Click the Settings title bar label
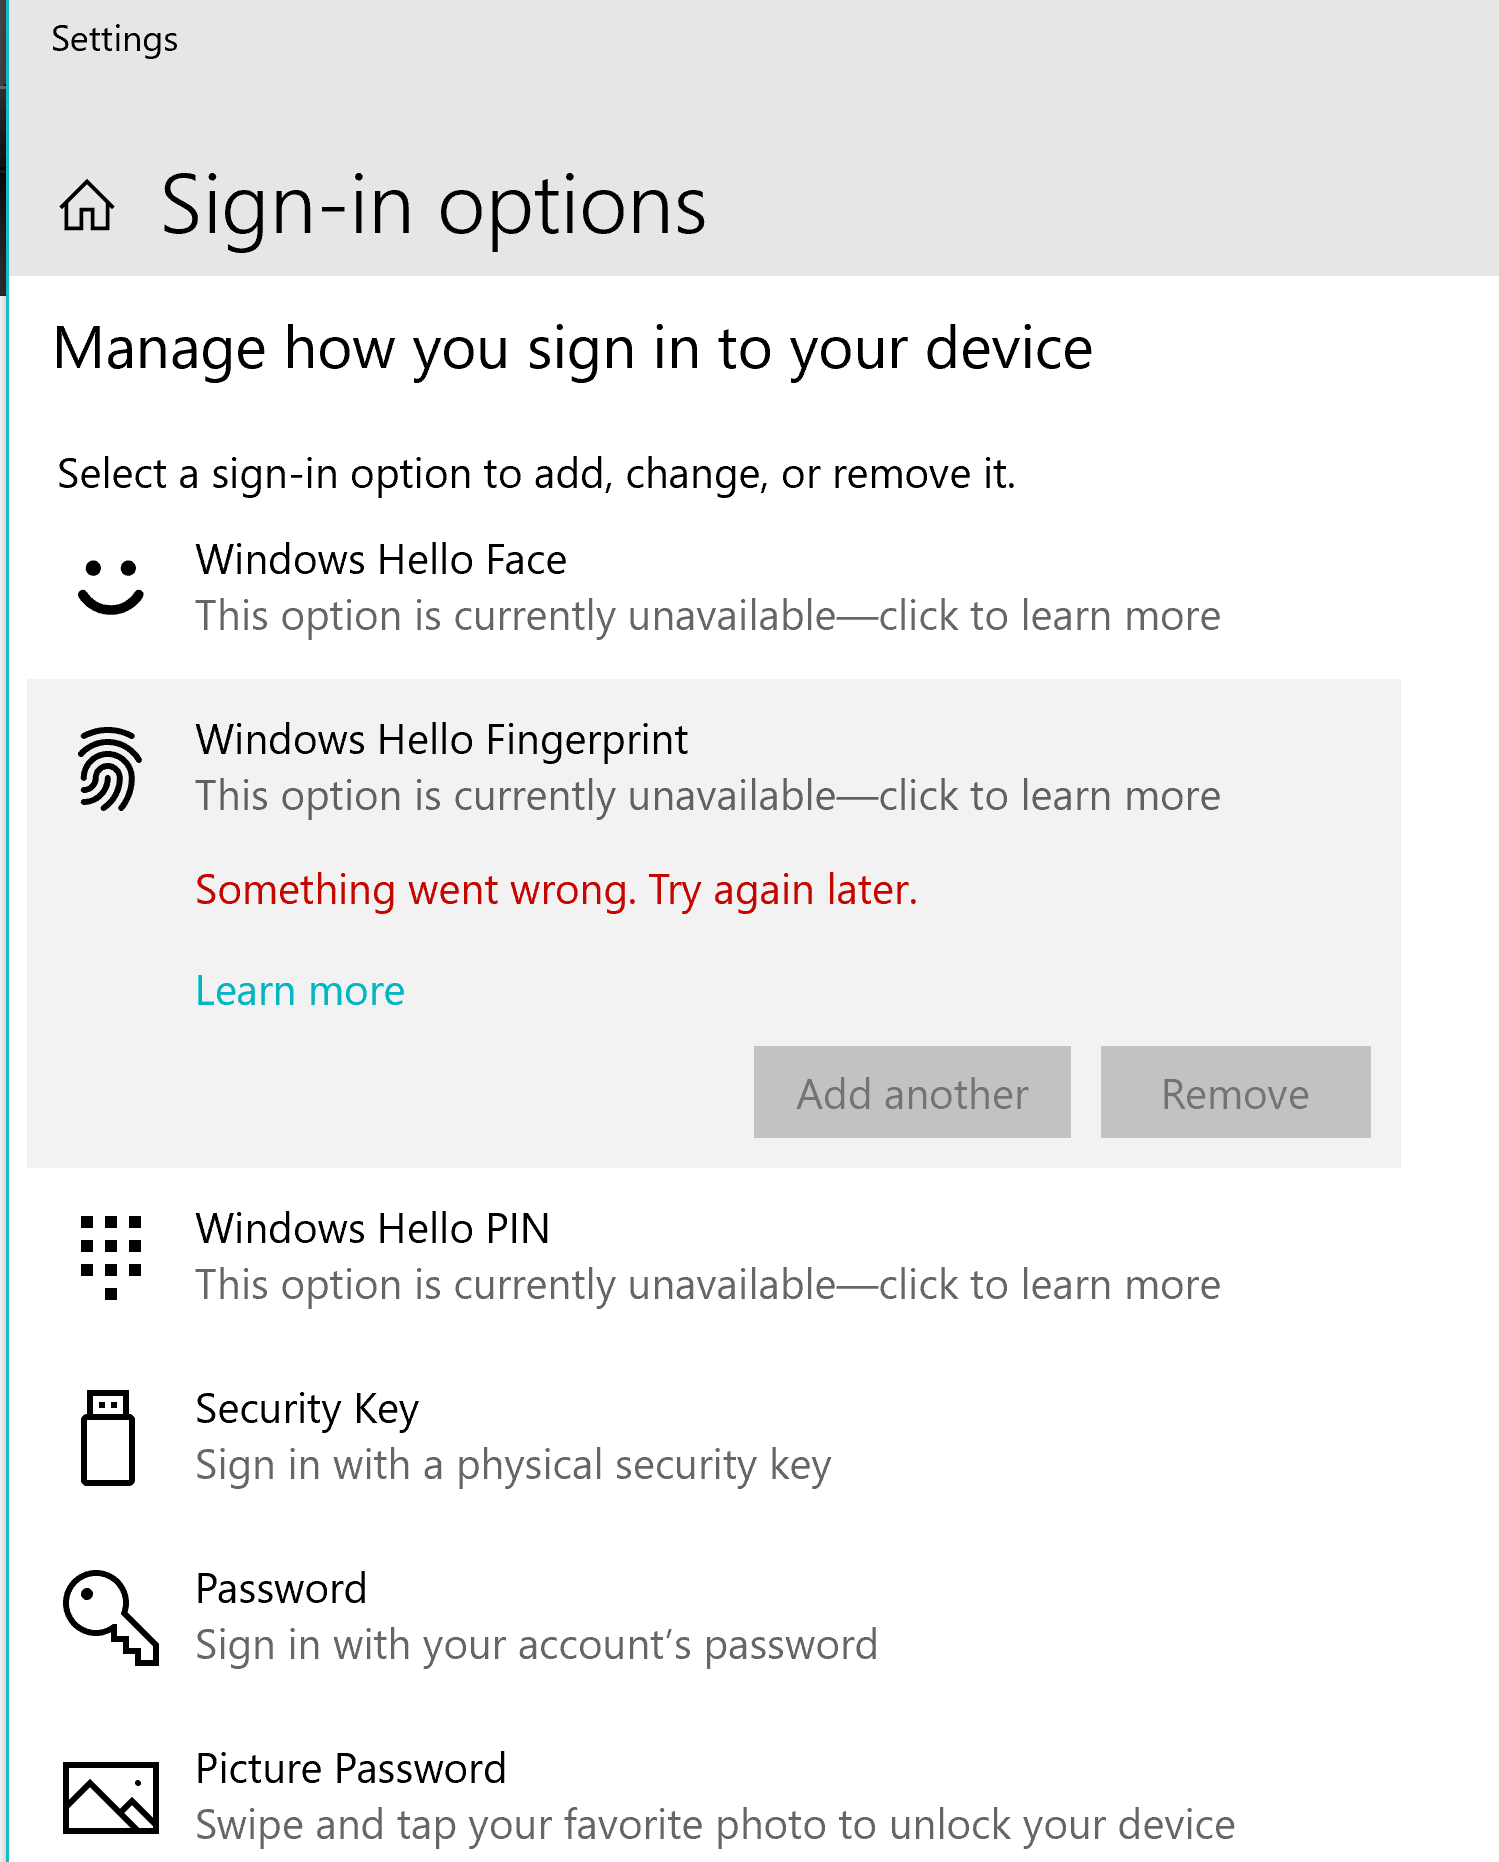The image size is (1499, 1862). [x=115, y=38]
